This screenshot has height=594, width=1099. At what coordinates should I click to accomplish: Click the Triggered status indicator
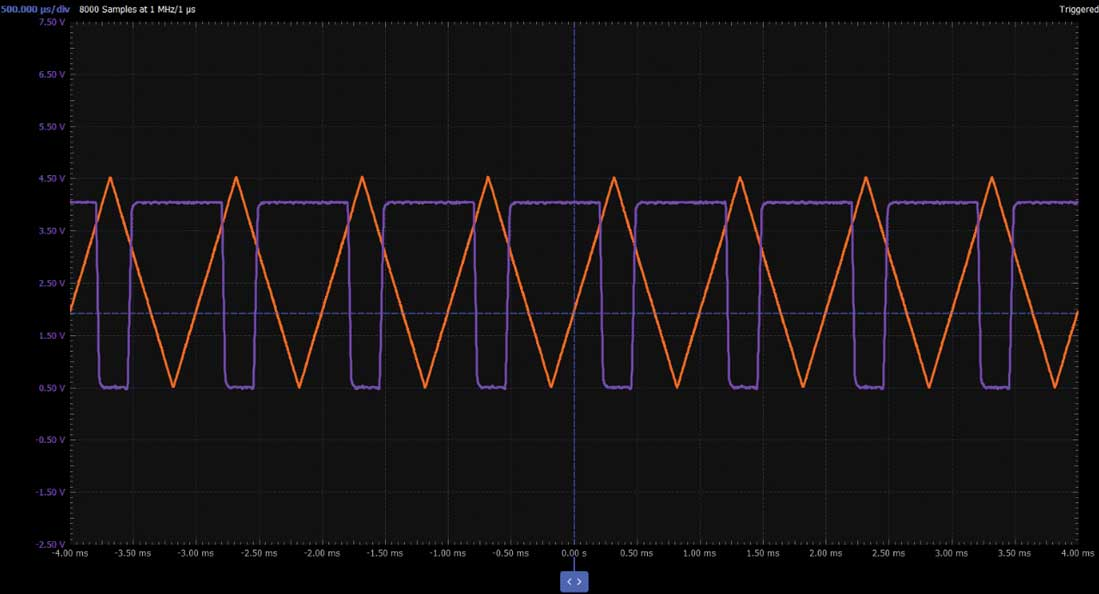[x=1079, y=10]
